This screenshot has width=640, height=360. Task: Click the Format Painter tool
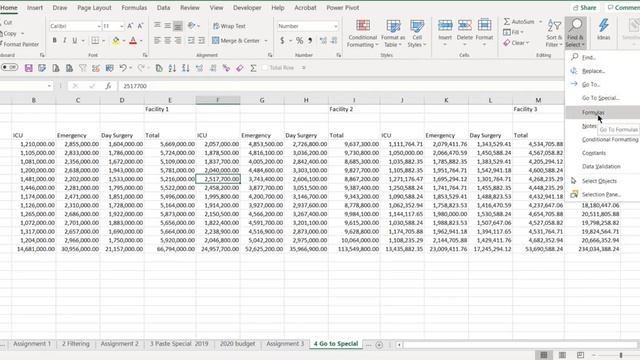click(x=19, y=44)
